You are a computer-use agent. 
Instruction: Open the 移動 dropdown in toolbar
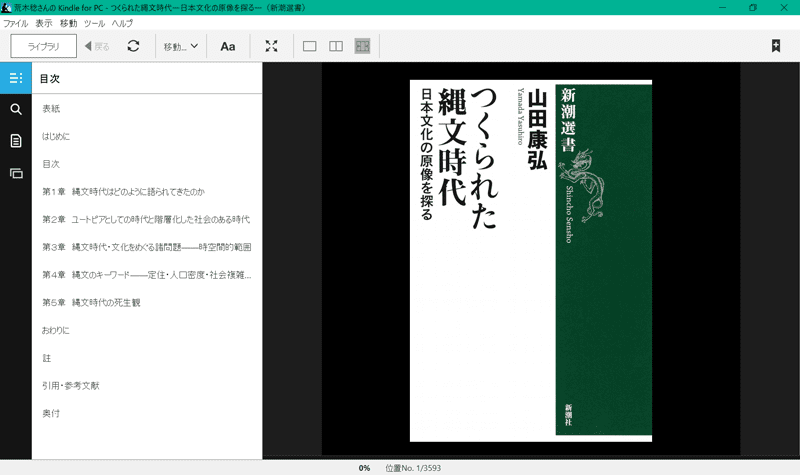point(181,46)
